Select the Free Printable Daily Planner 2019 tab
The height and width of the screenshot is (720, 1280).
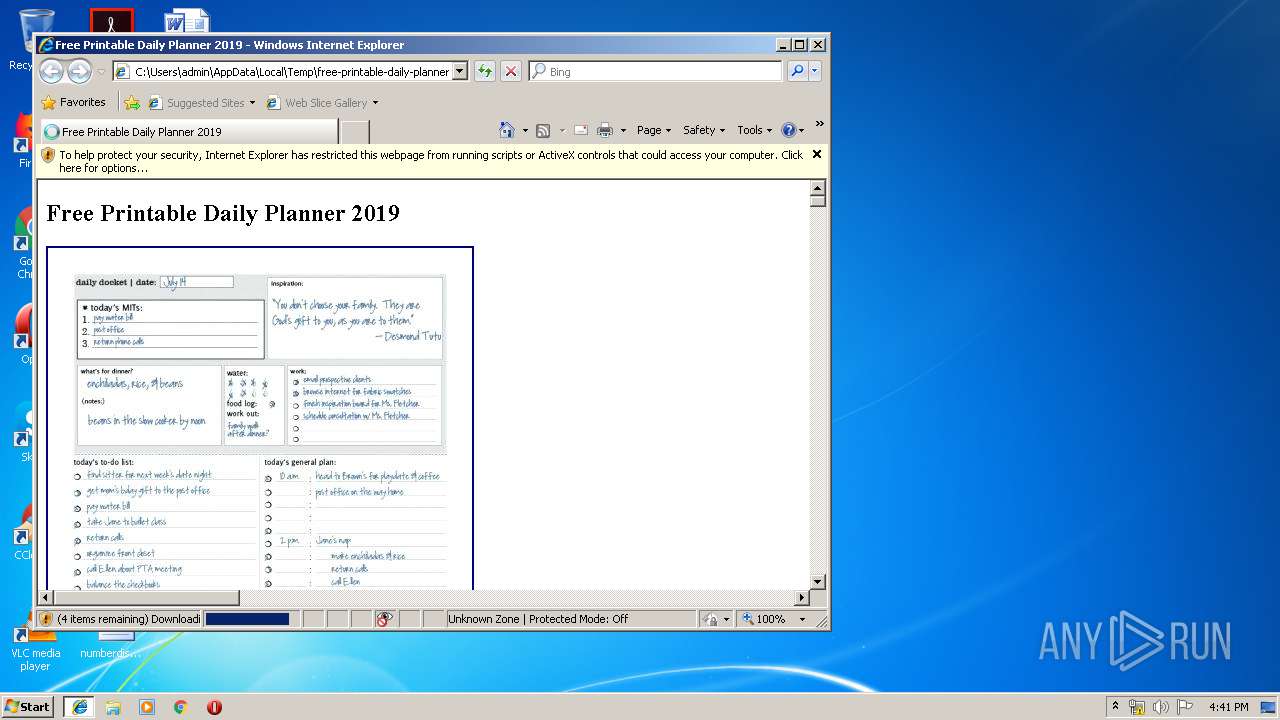click(x=189, y=132)
